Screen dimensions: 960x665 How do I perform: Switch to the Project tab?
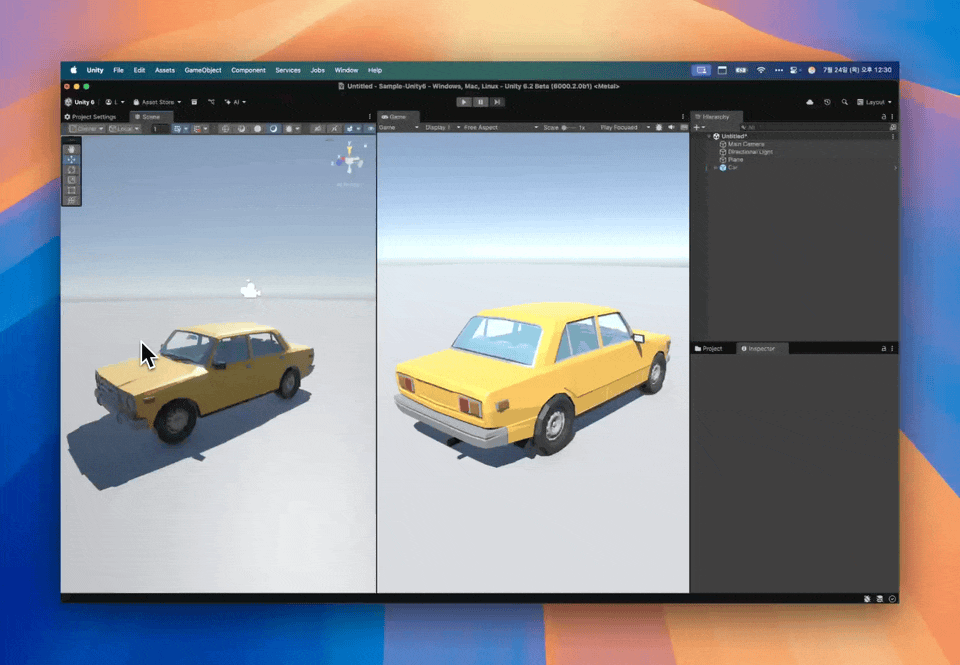tap(708, 348)
